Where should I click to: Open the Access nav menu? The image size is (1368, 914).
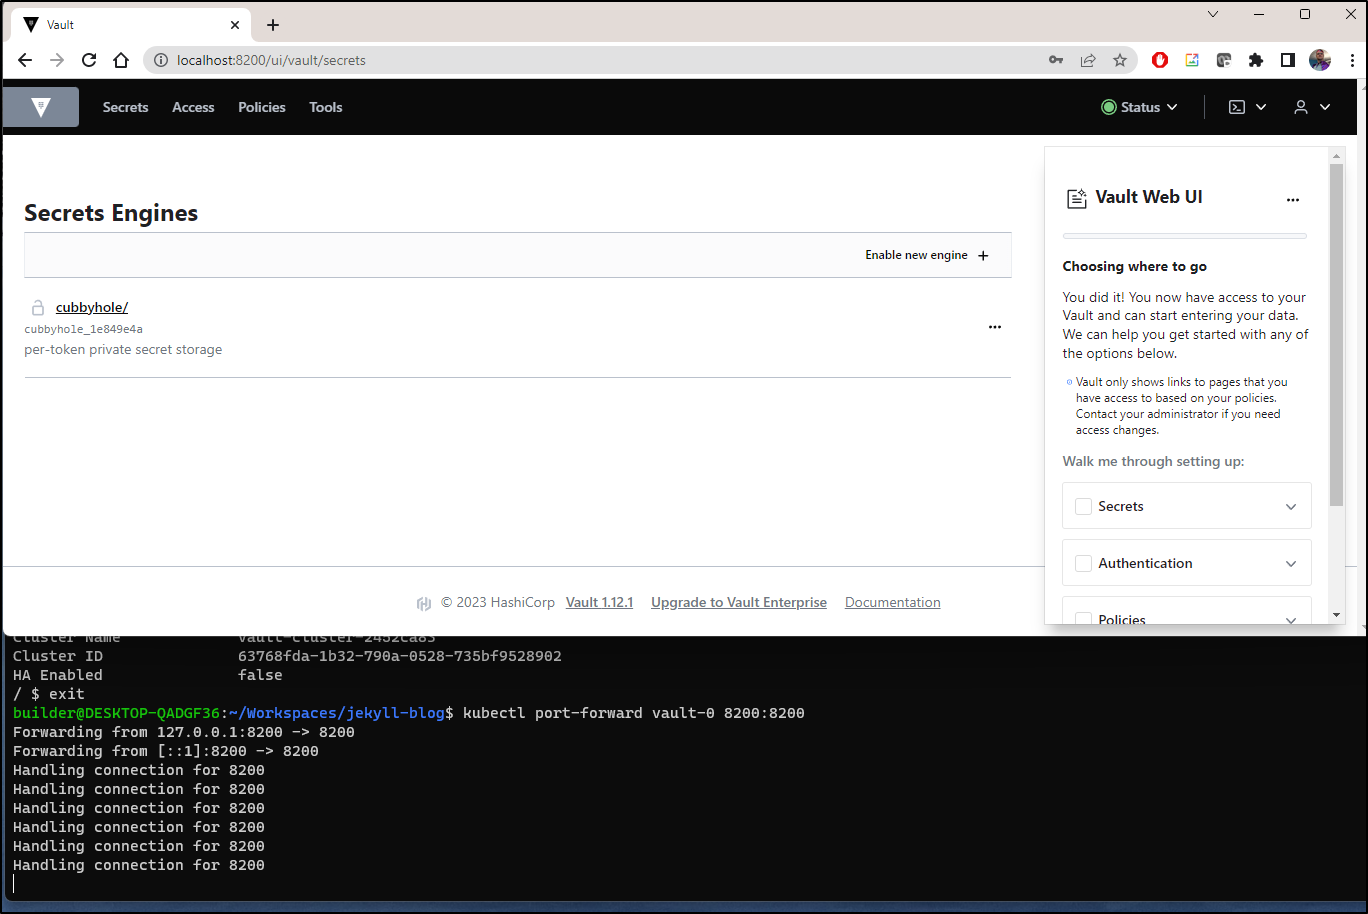tap(193, 107)
